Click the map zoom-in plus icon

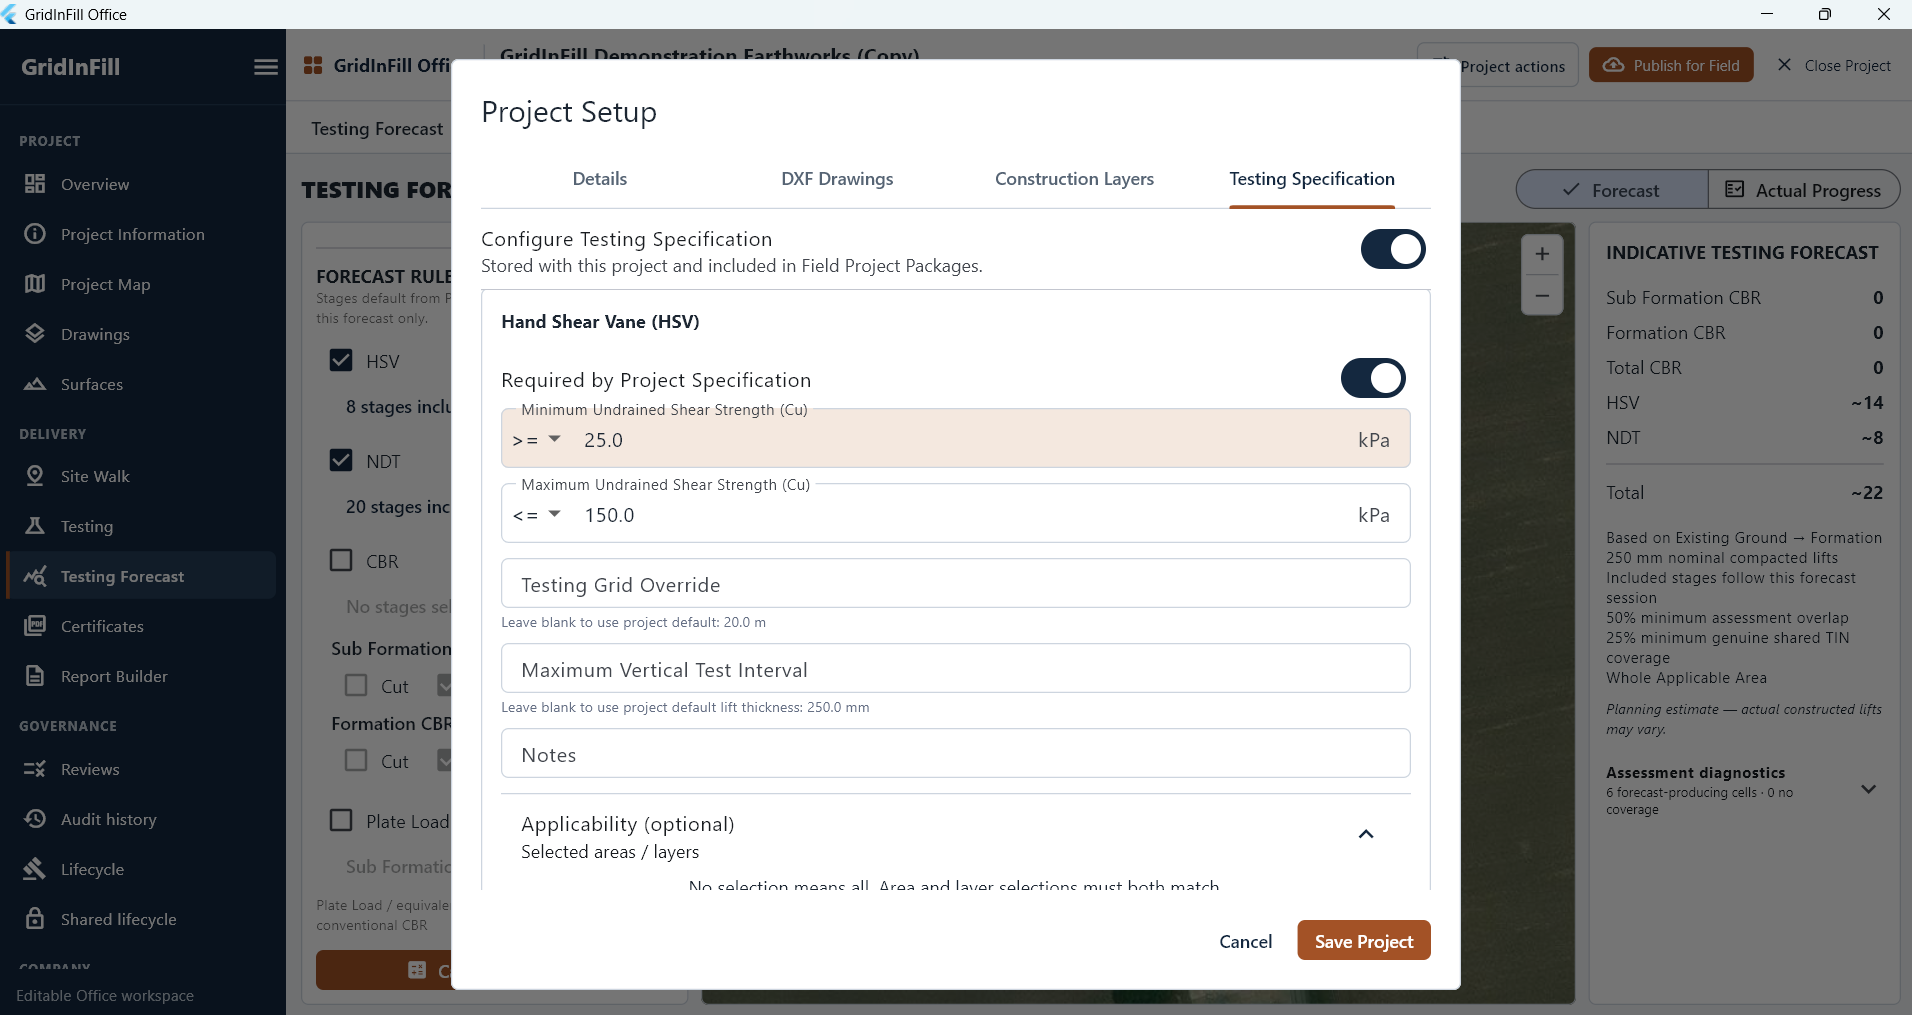click(1542, 254)
